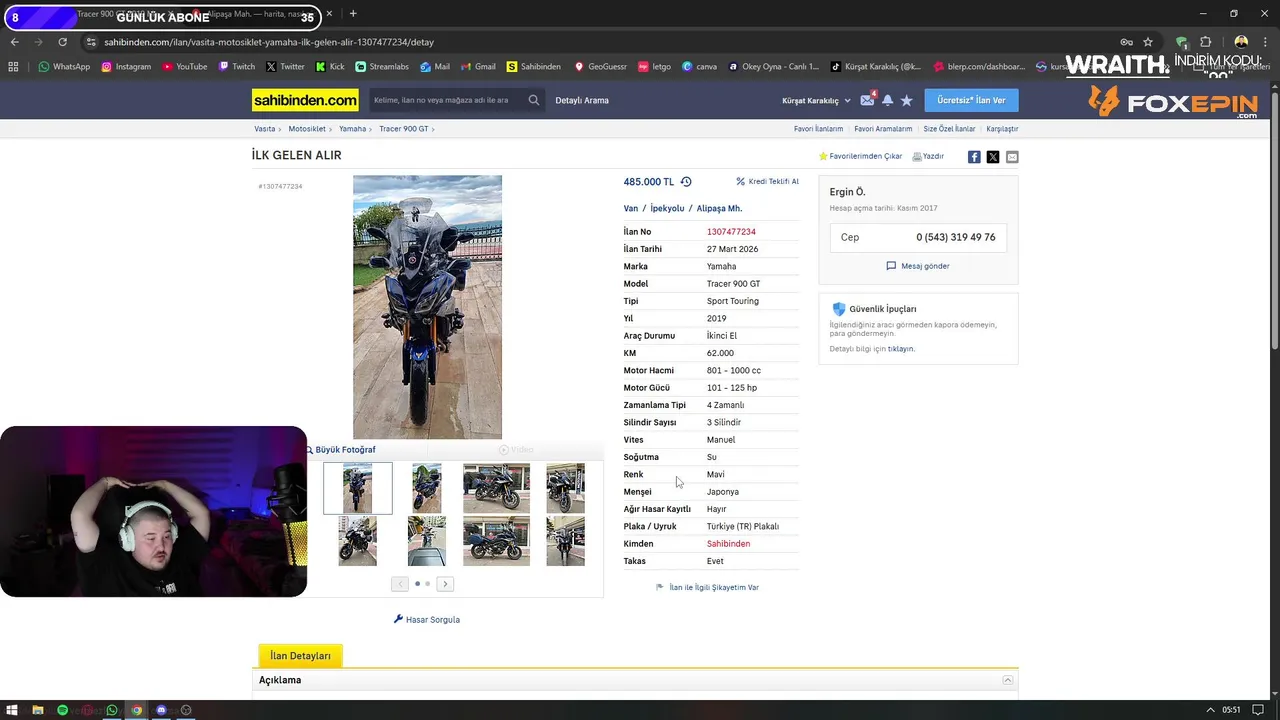The height and width of the screenshot is (720, 1280).
Task: Click Kredi Teklifi Al link
Action: tap(768, 182)
